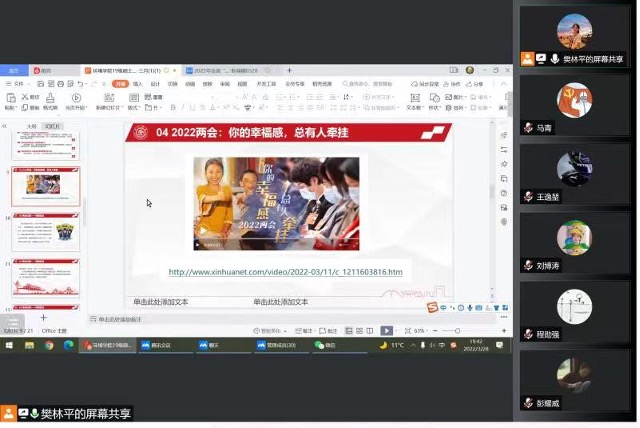Click 马青 participant tile in meeting panel
Viewport: 640px width, 428px height.
coord(574,101)
